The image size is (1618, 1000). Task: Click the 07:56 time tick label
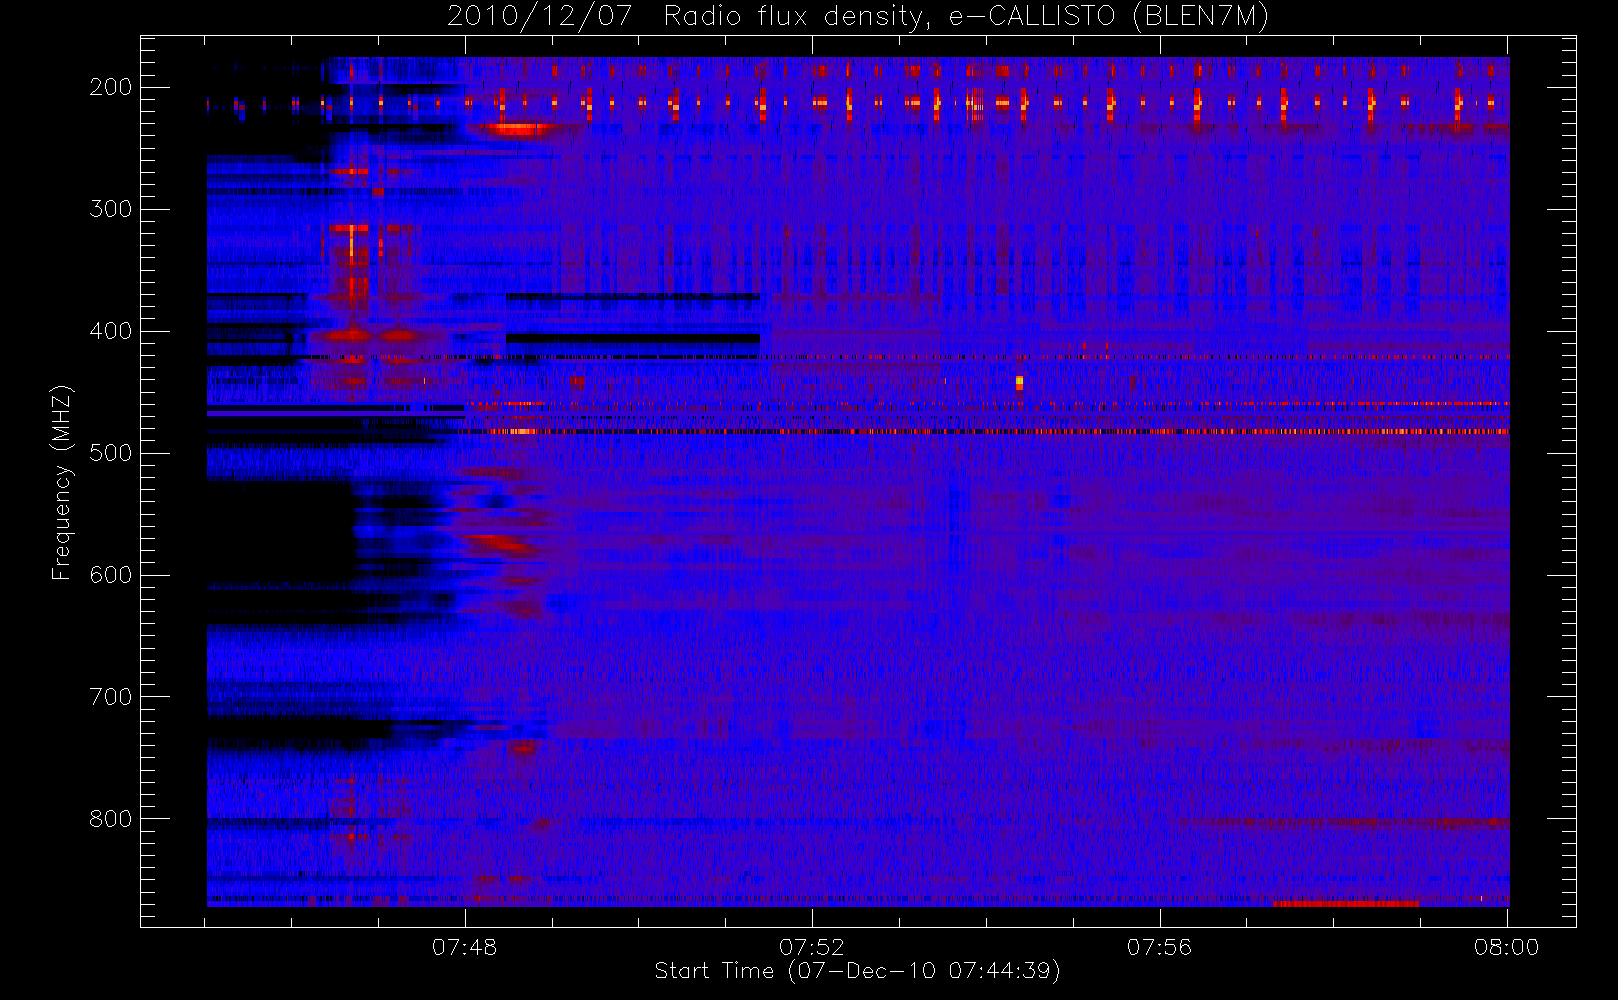(1160, 947)
